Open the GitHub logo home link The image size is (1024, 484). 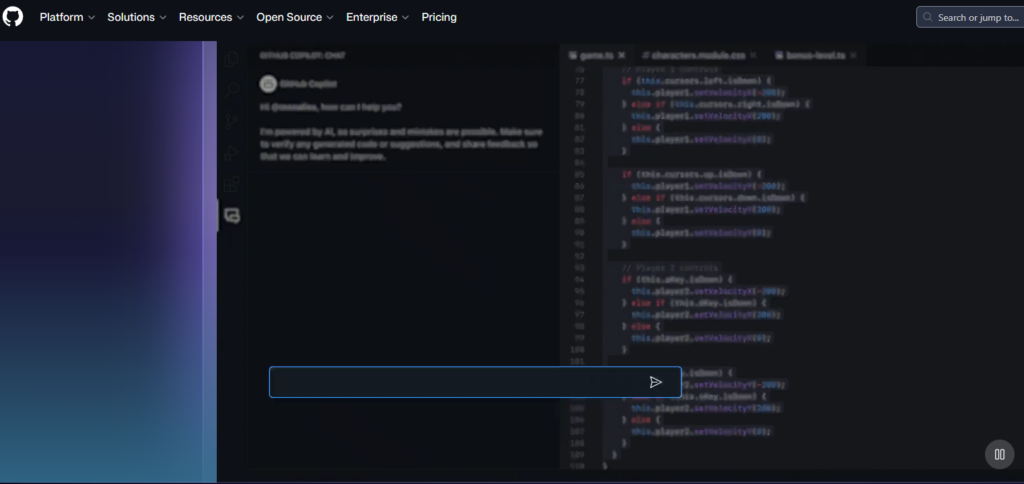pyautogui.click(x=12, y=17)
